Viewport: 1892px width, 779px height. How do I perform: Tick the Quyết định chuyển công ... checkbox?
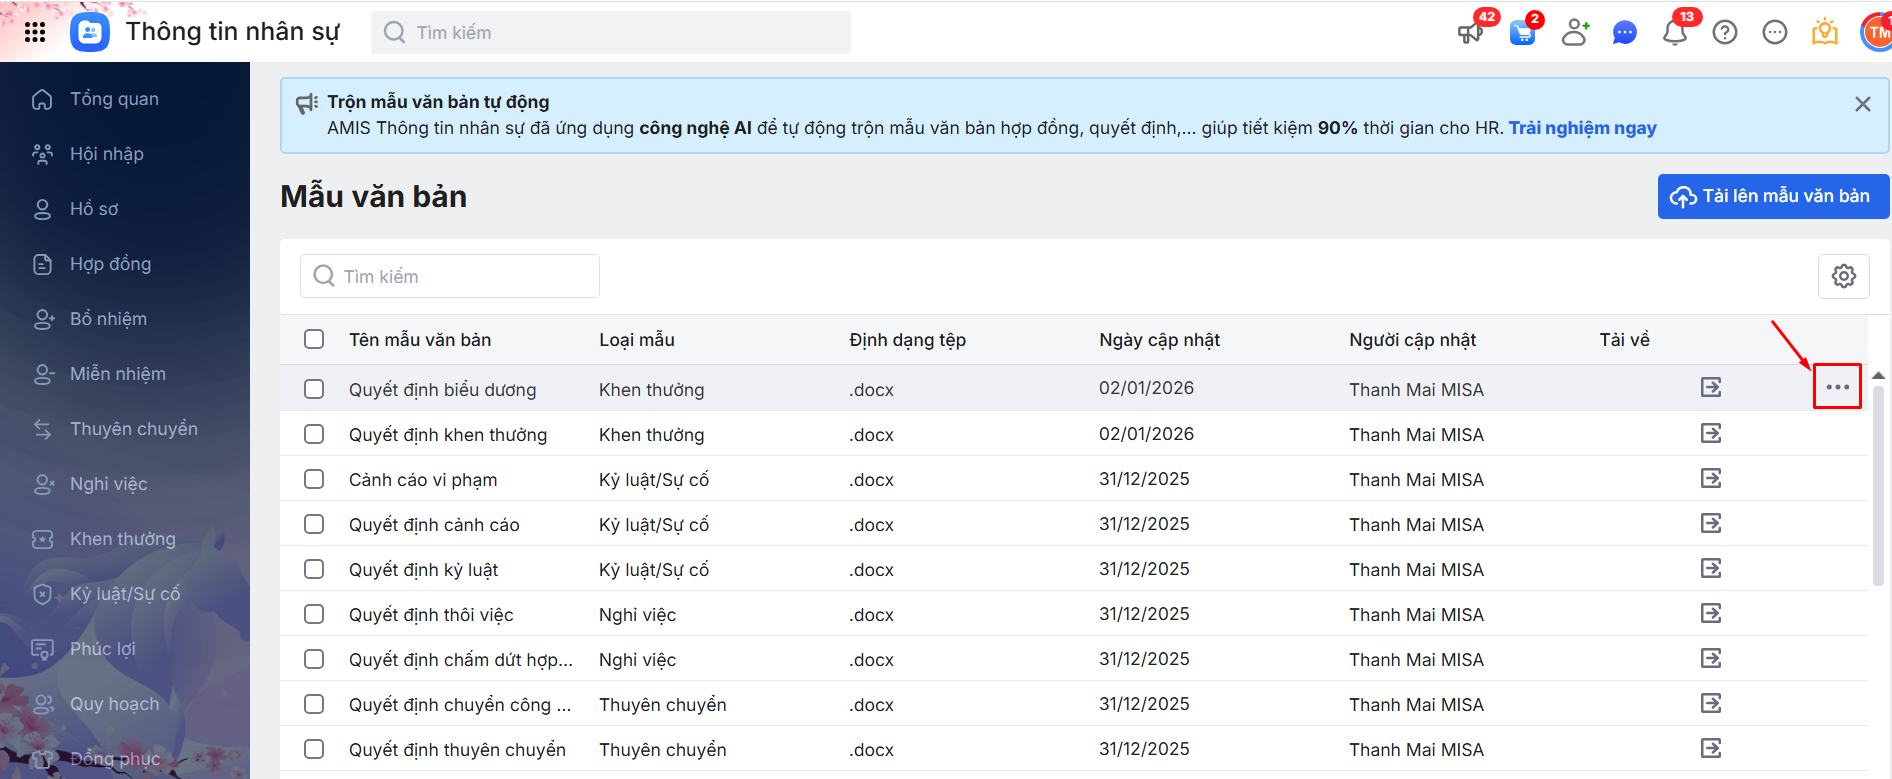pos(314,704)
